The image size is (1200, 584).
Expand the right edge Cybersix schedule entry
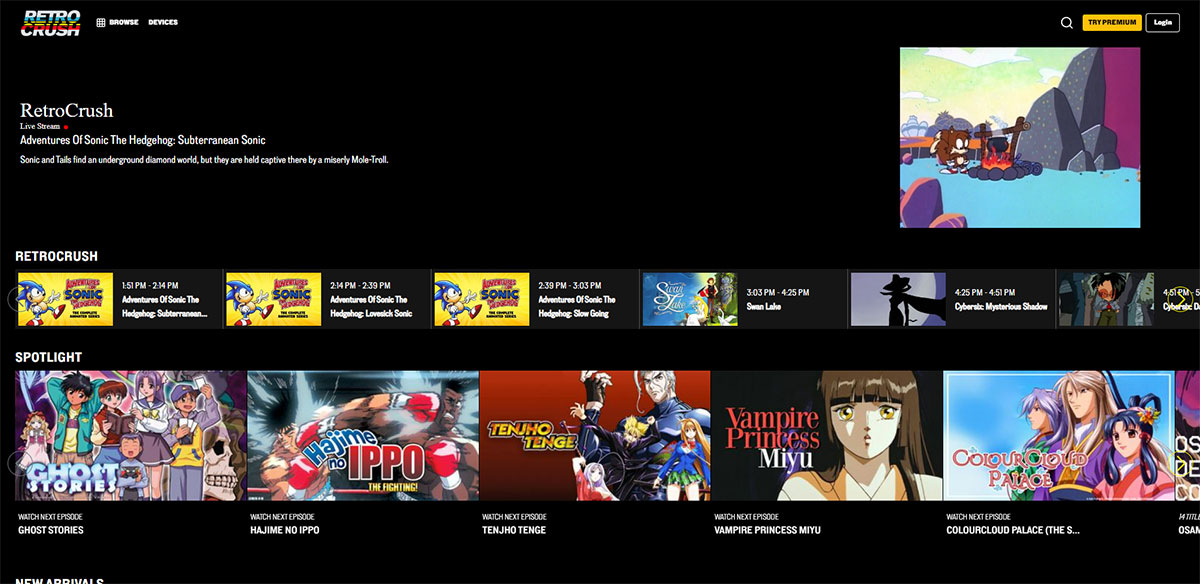[x=1105, y=298]
